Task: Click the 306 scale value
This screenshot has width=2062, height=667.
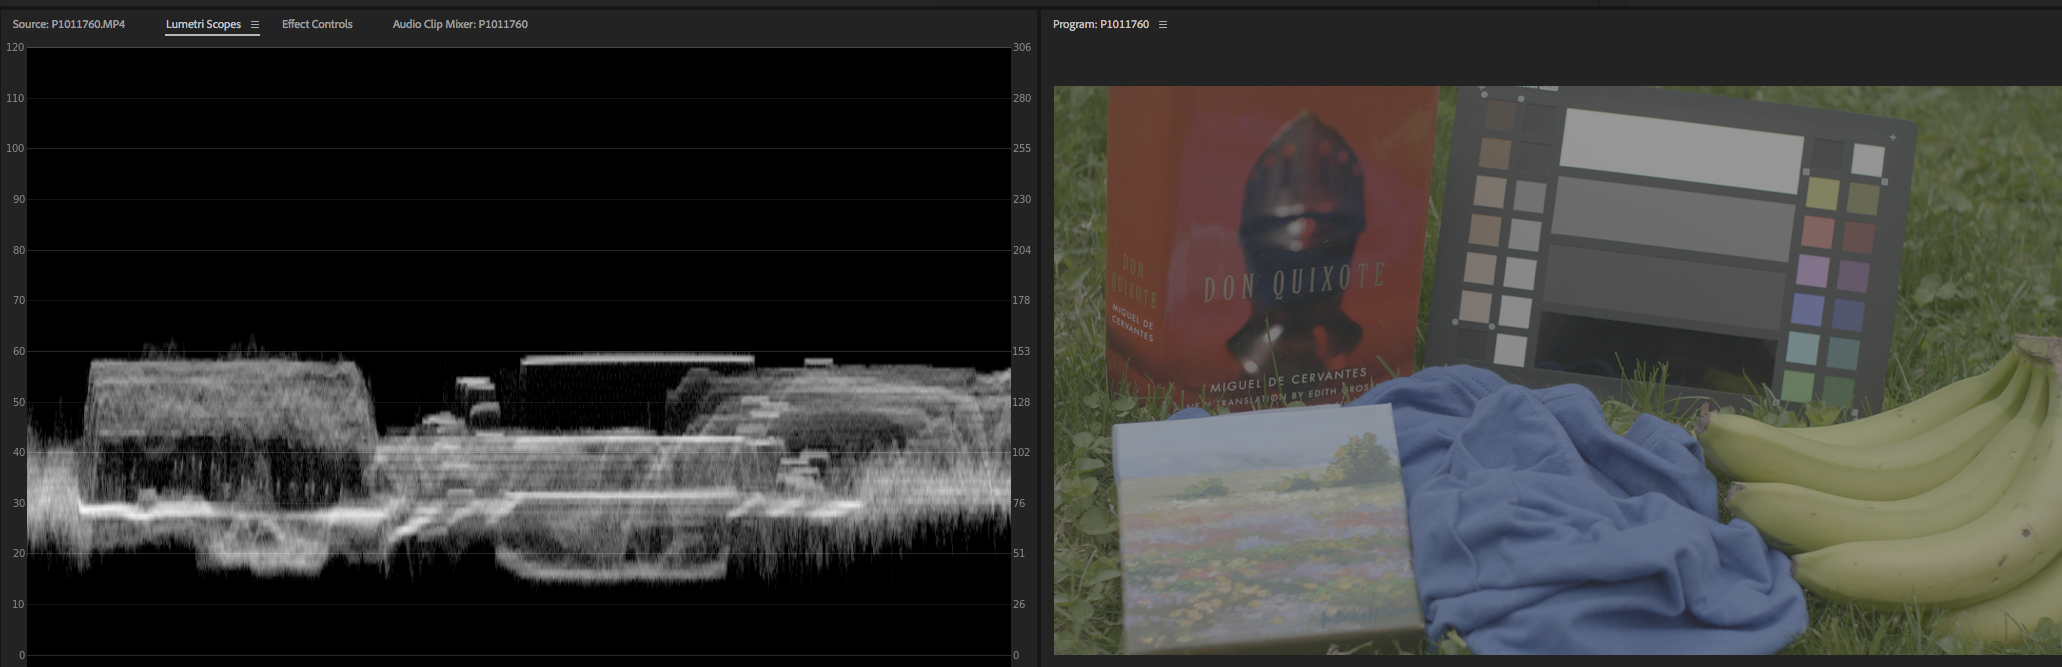Action: [1022, 47]
